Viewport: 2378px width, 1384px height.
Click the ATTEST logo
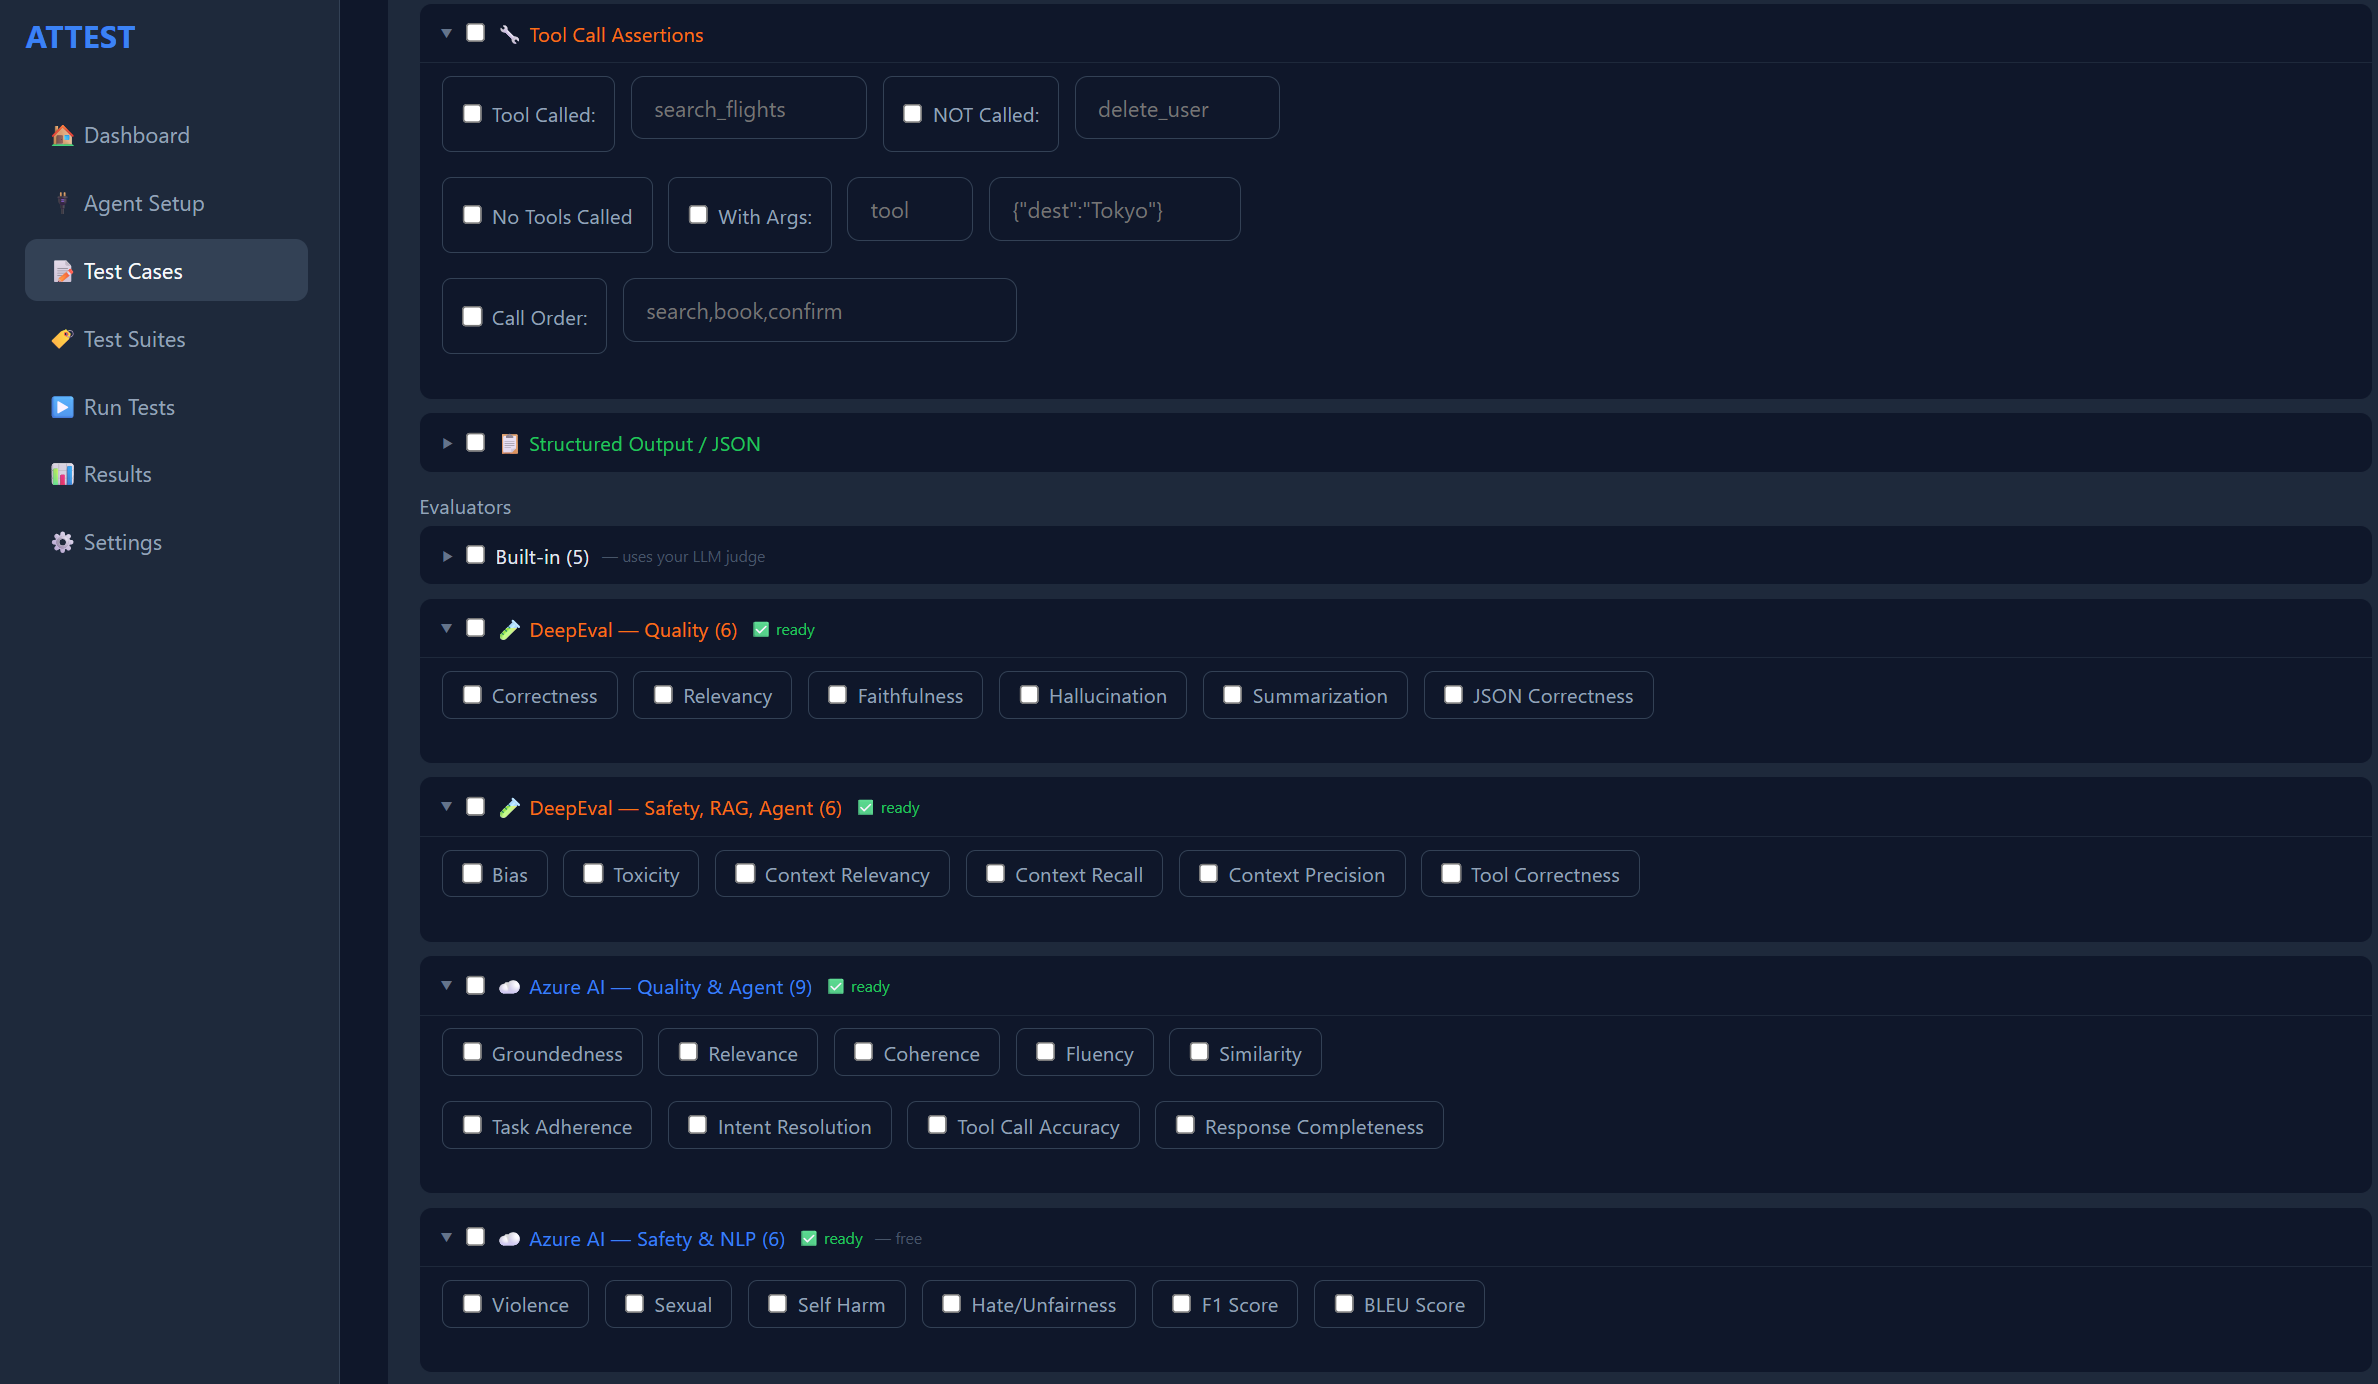[x=80, y=37]
